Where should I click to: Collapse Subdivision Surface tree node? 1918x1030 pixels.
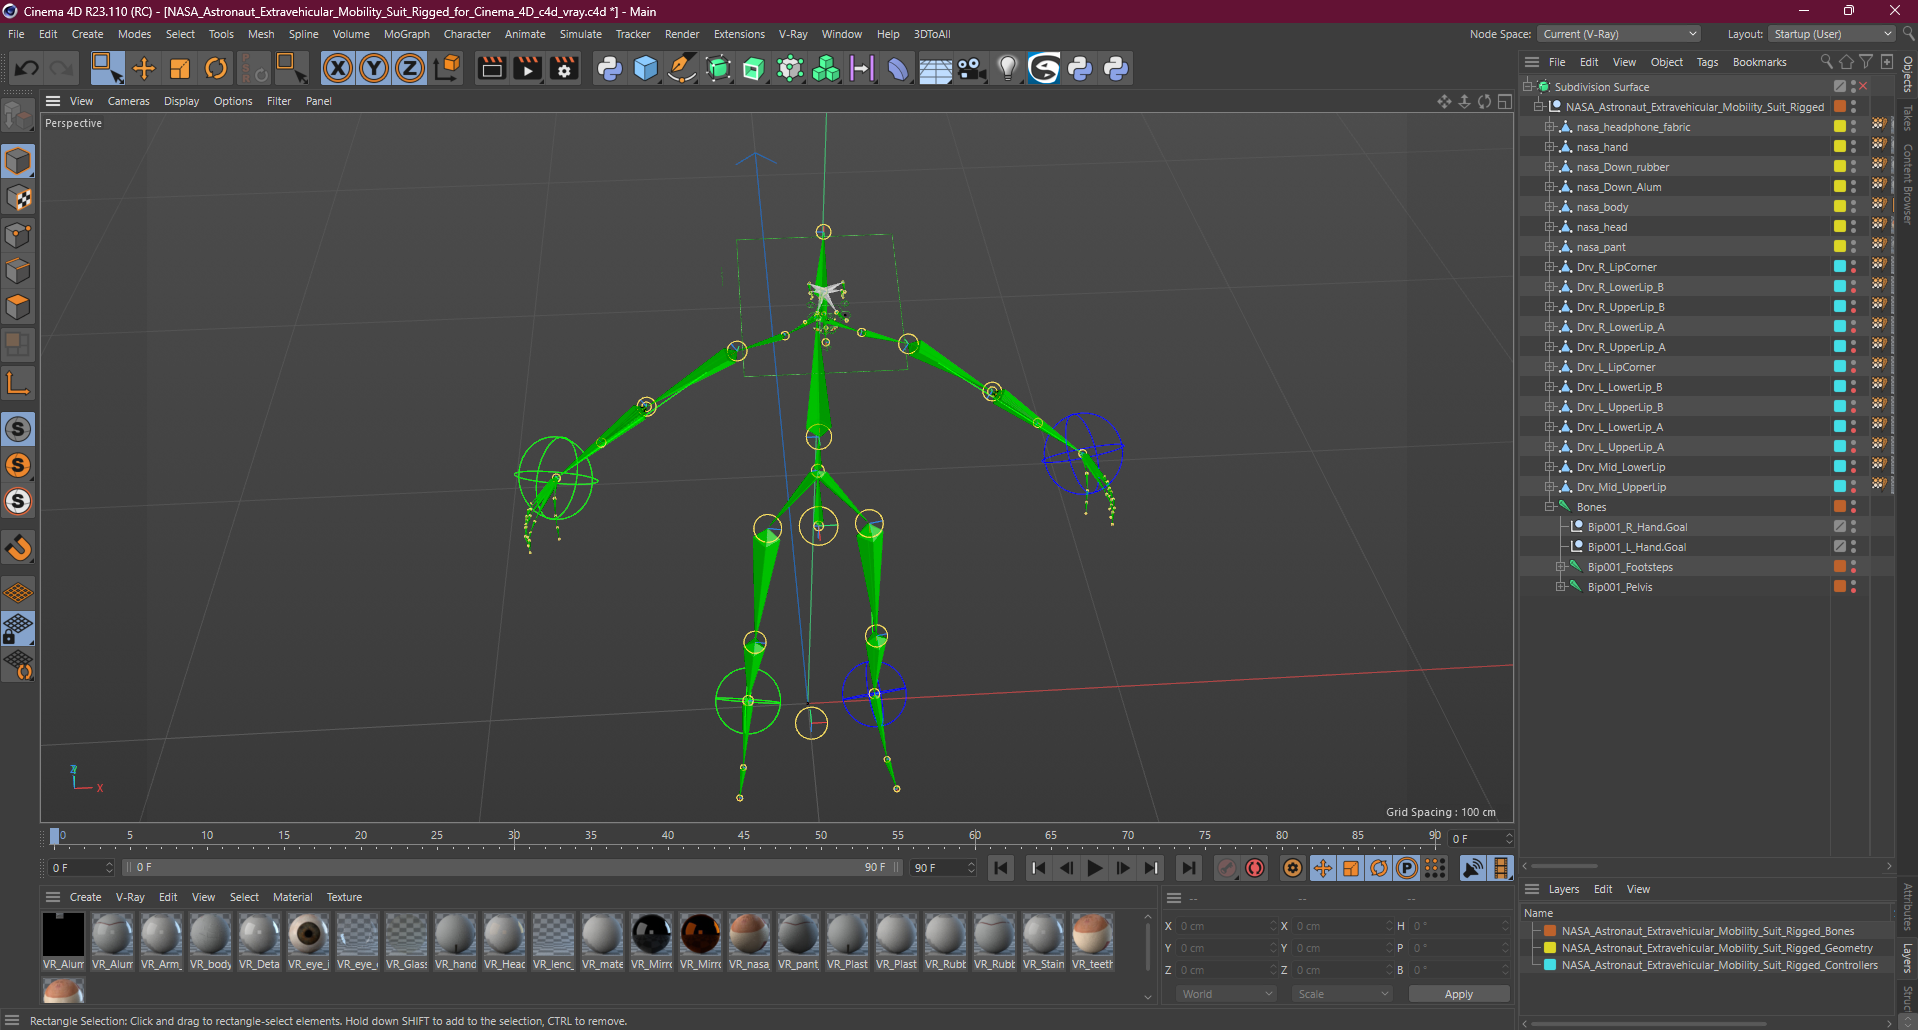[x=1528, y=87]
